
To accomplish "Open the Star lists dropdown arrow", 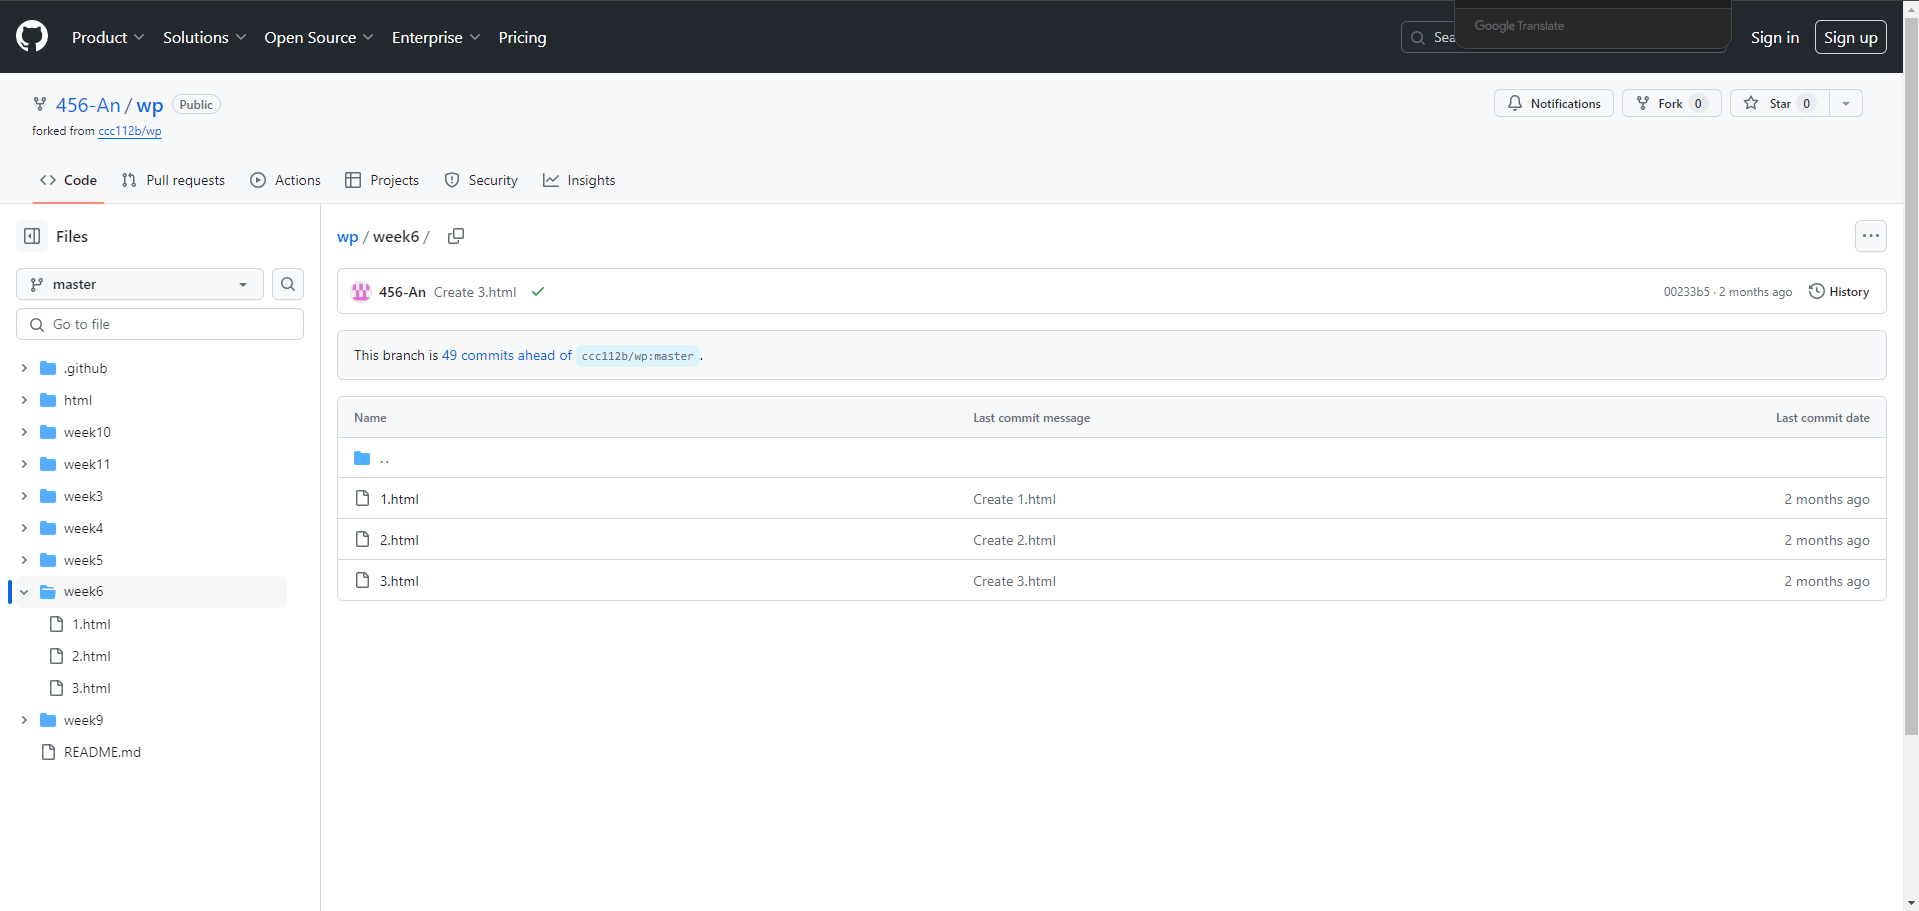I will 1846,103.
